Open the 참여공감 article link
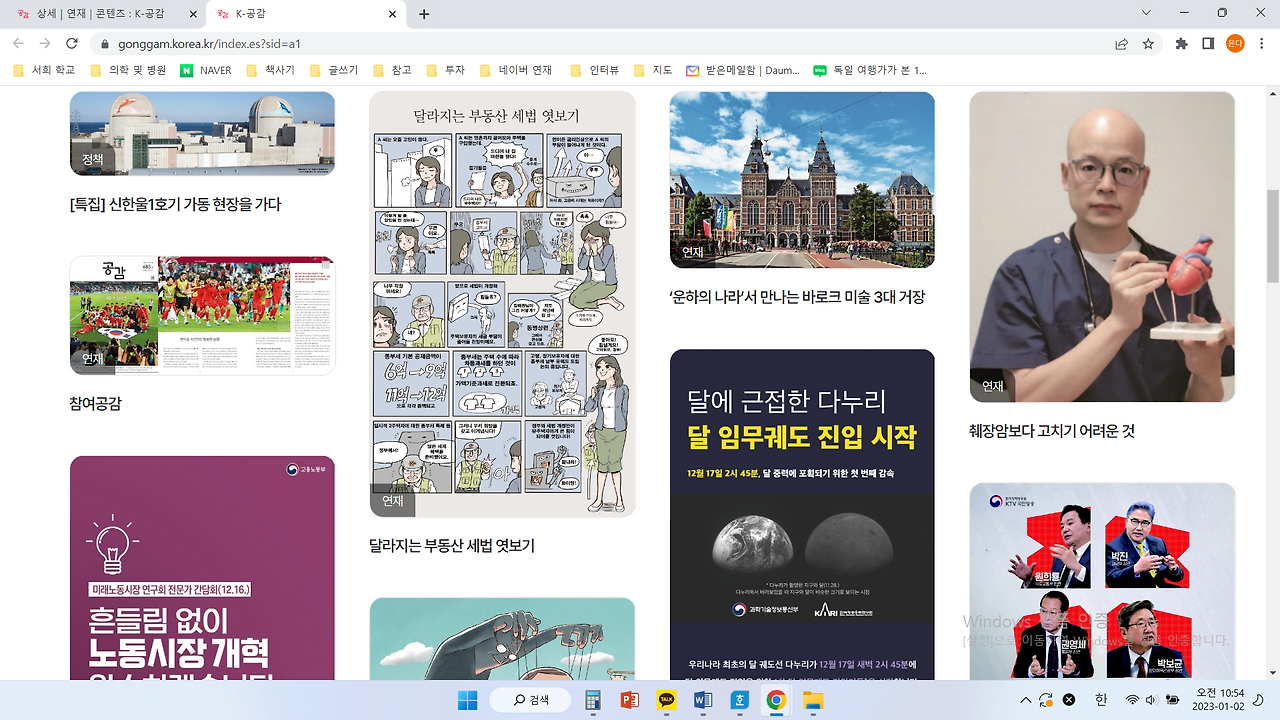Screen dimensions: 1280x720 pyautogui.click(x=95, y=404)
